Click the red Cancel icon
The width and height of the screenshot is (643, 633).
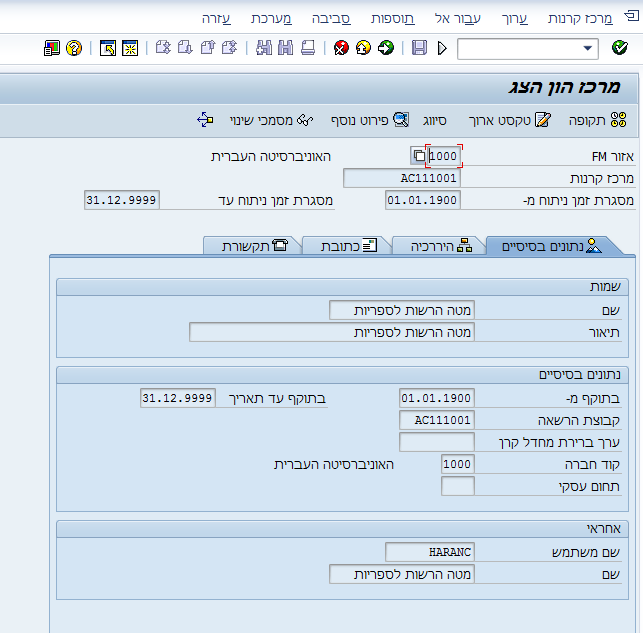click(x=341, y=48)
